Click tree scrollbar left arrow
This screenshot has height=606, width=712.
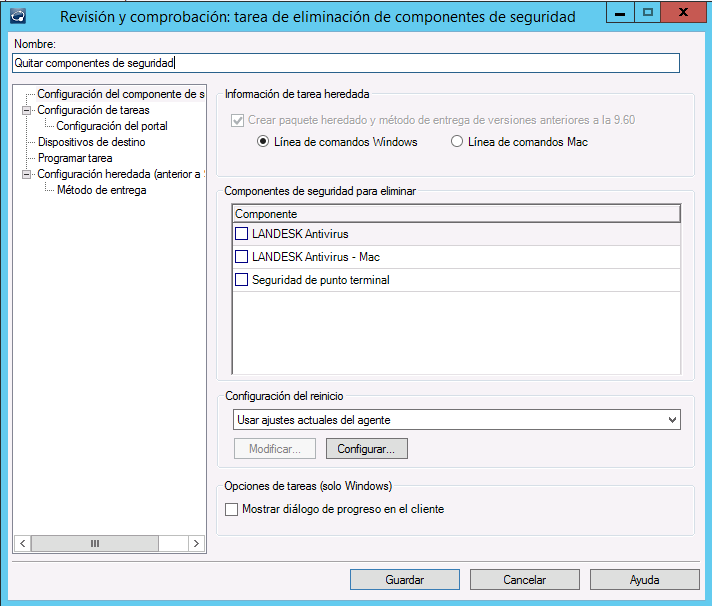23,543
